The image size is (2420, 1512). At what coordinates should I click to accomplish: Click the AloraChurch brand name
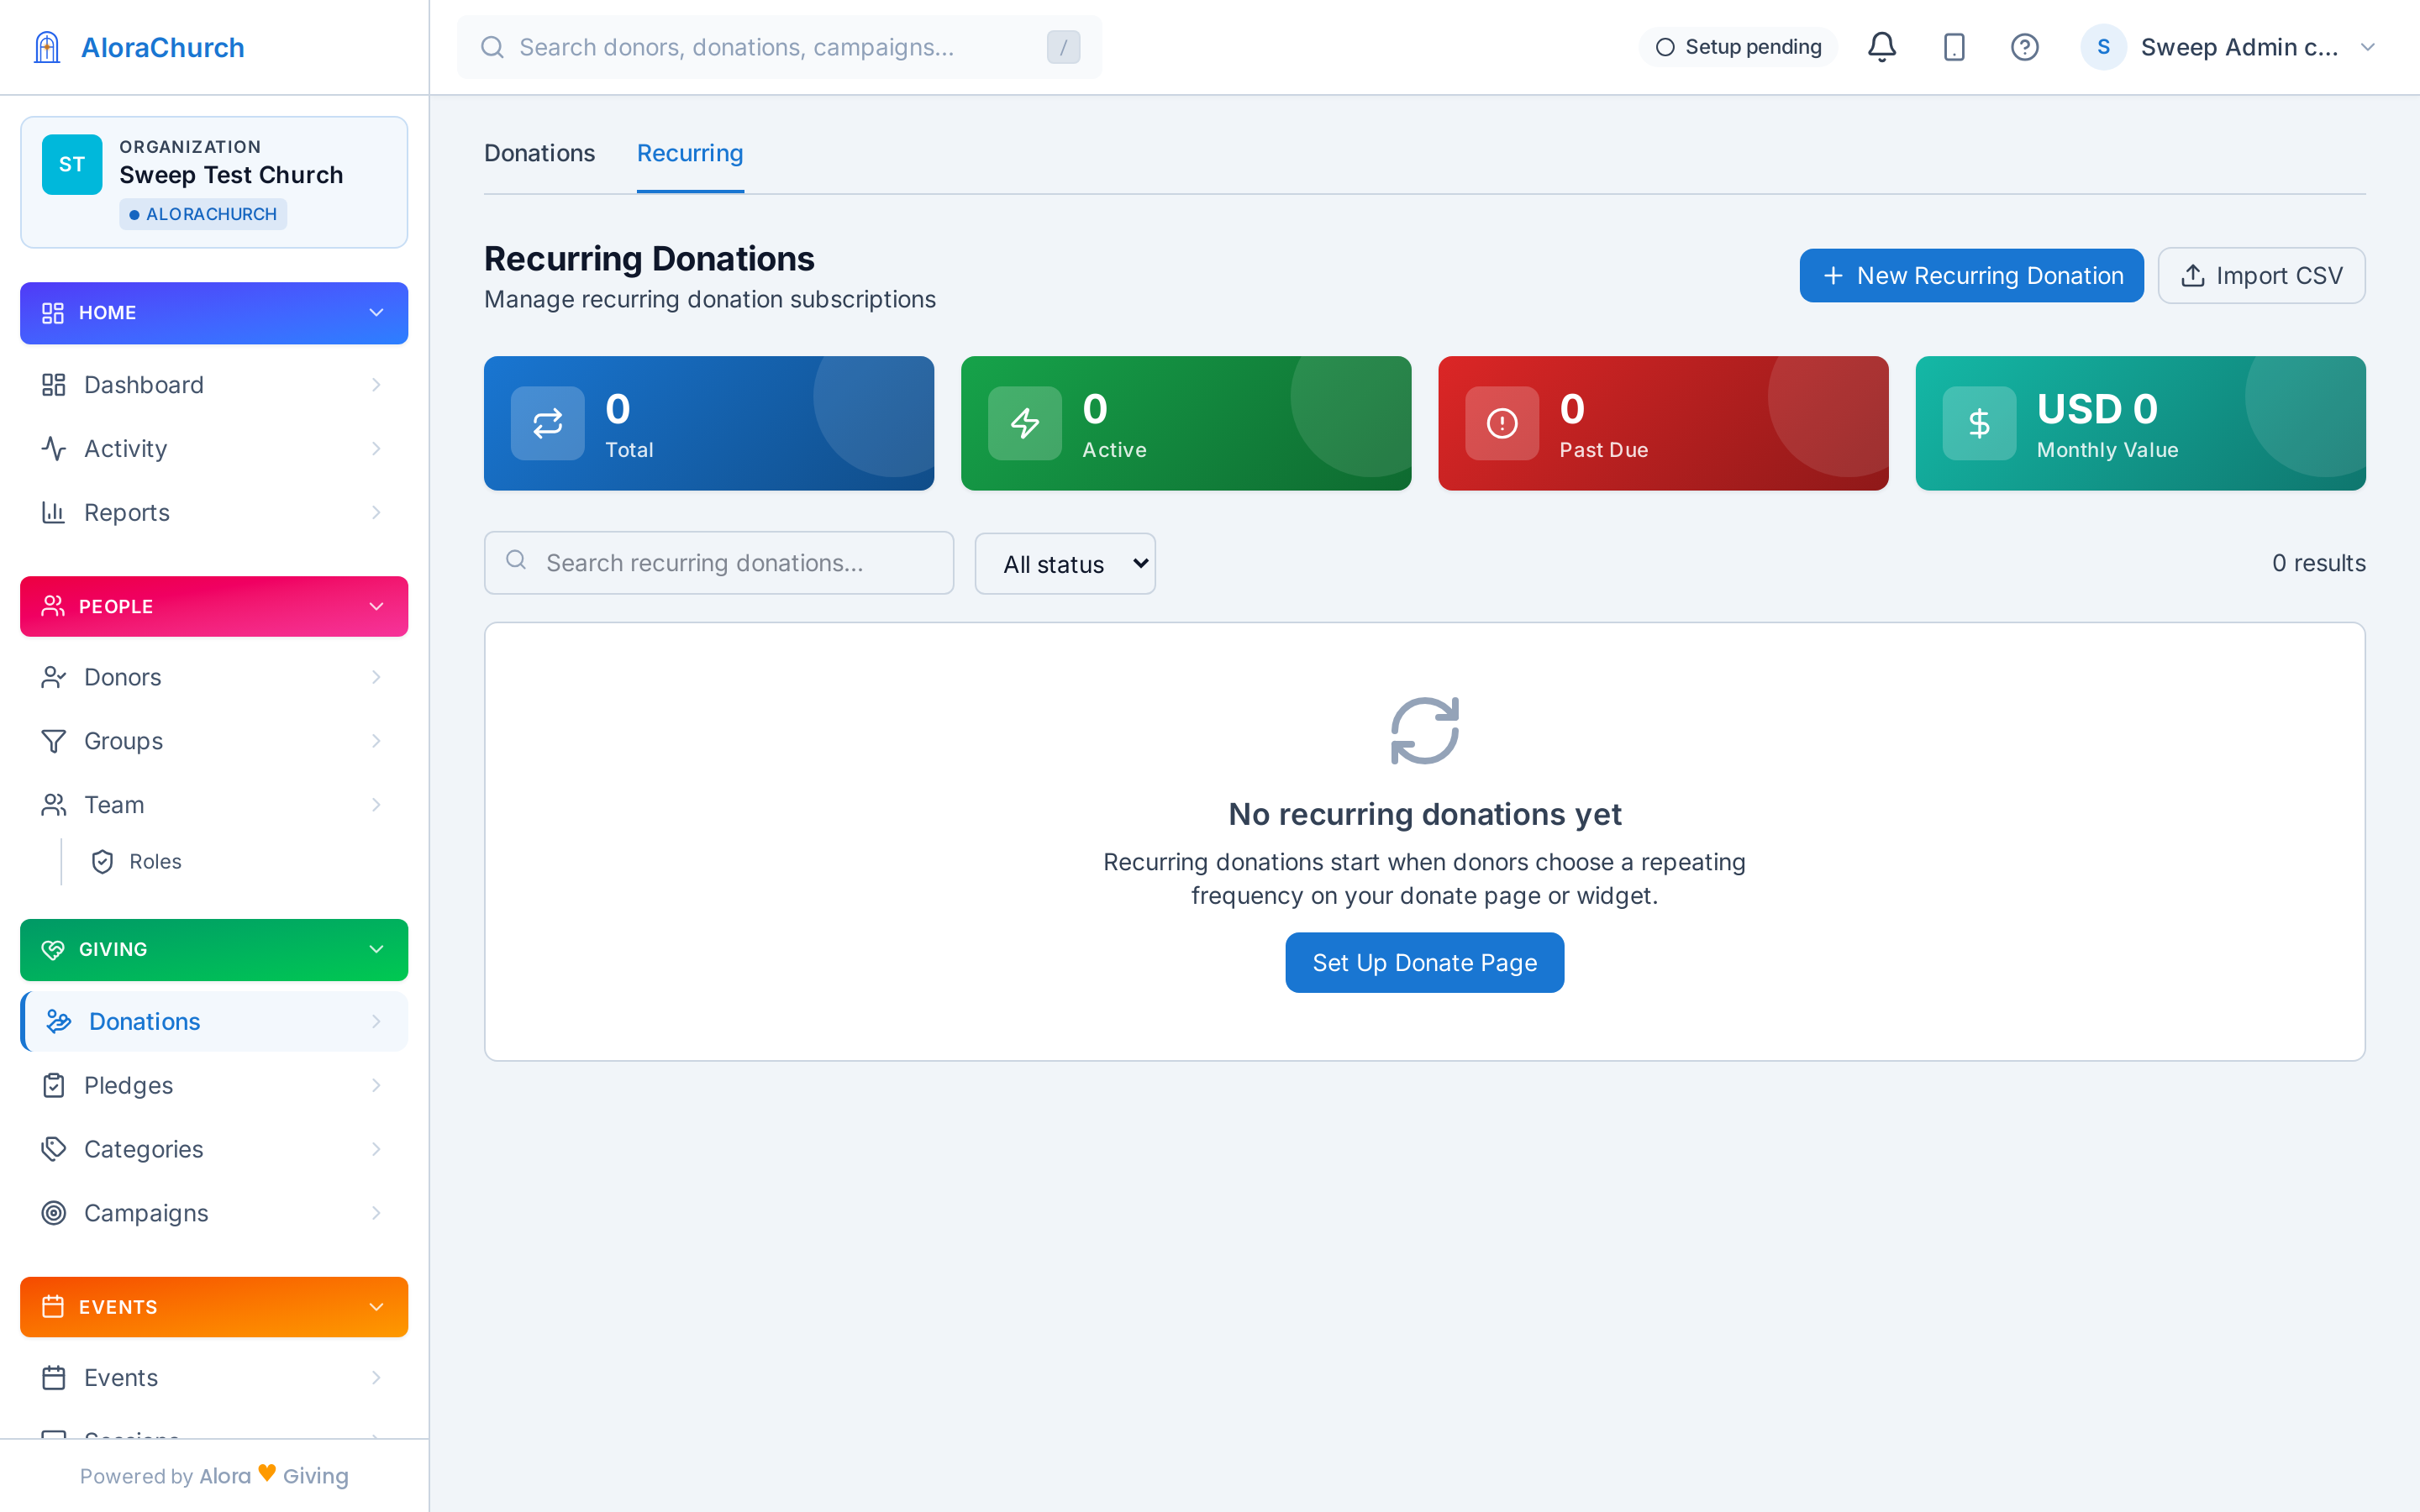(x=163, y=47)
